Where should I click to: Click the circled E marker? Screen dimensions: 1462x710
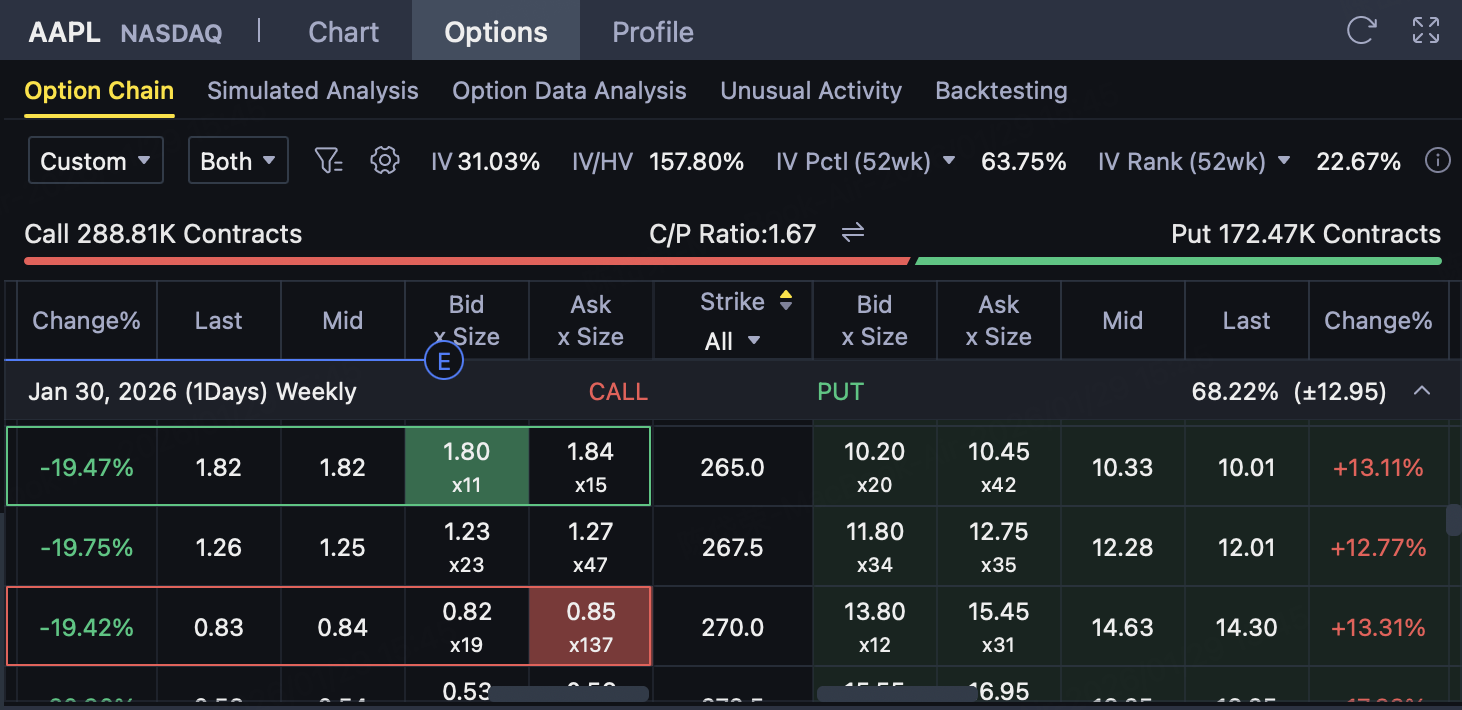click(443, 361)
